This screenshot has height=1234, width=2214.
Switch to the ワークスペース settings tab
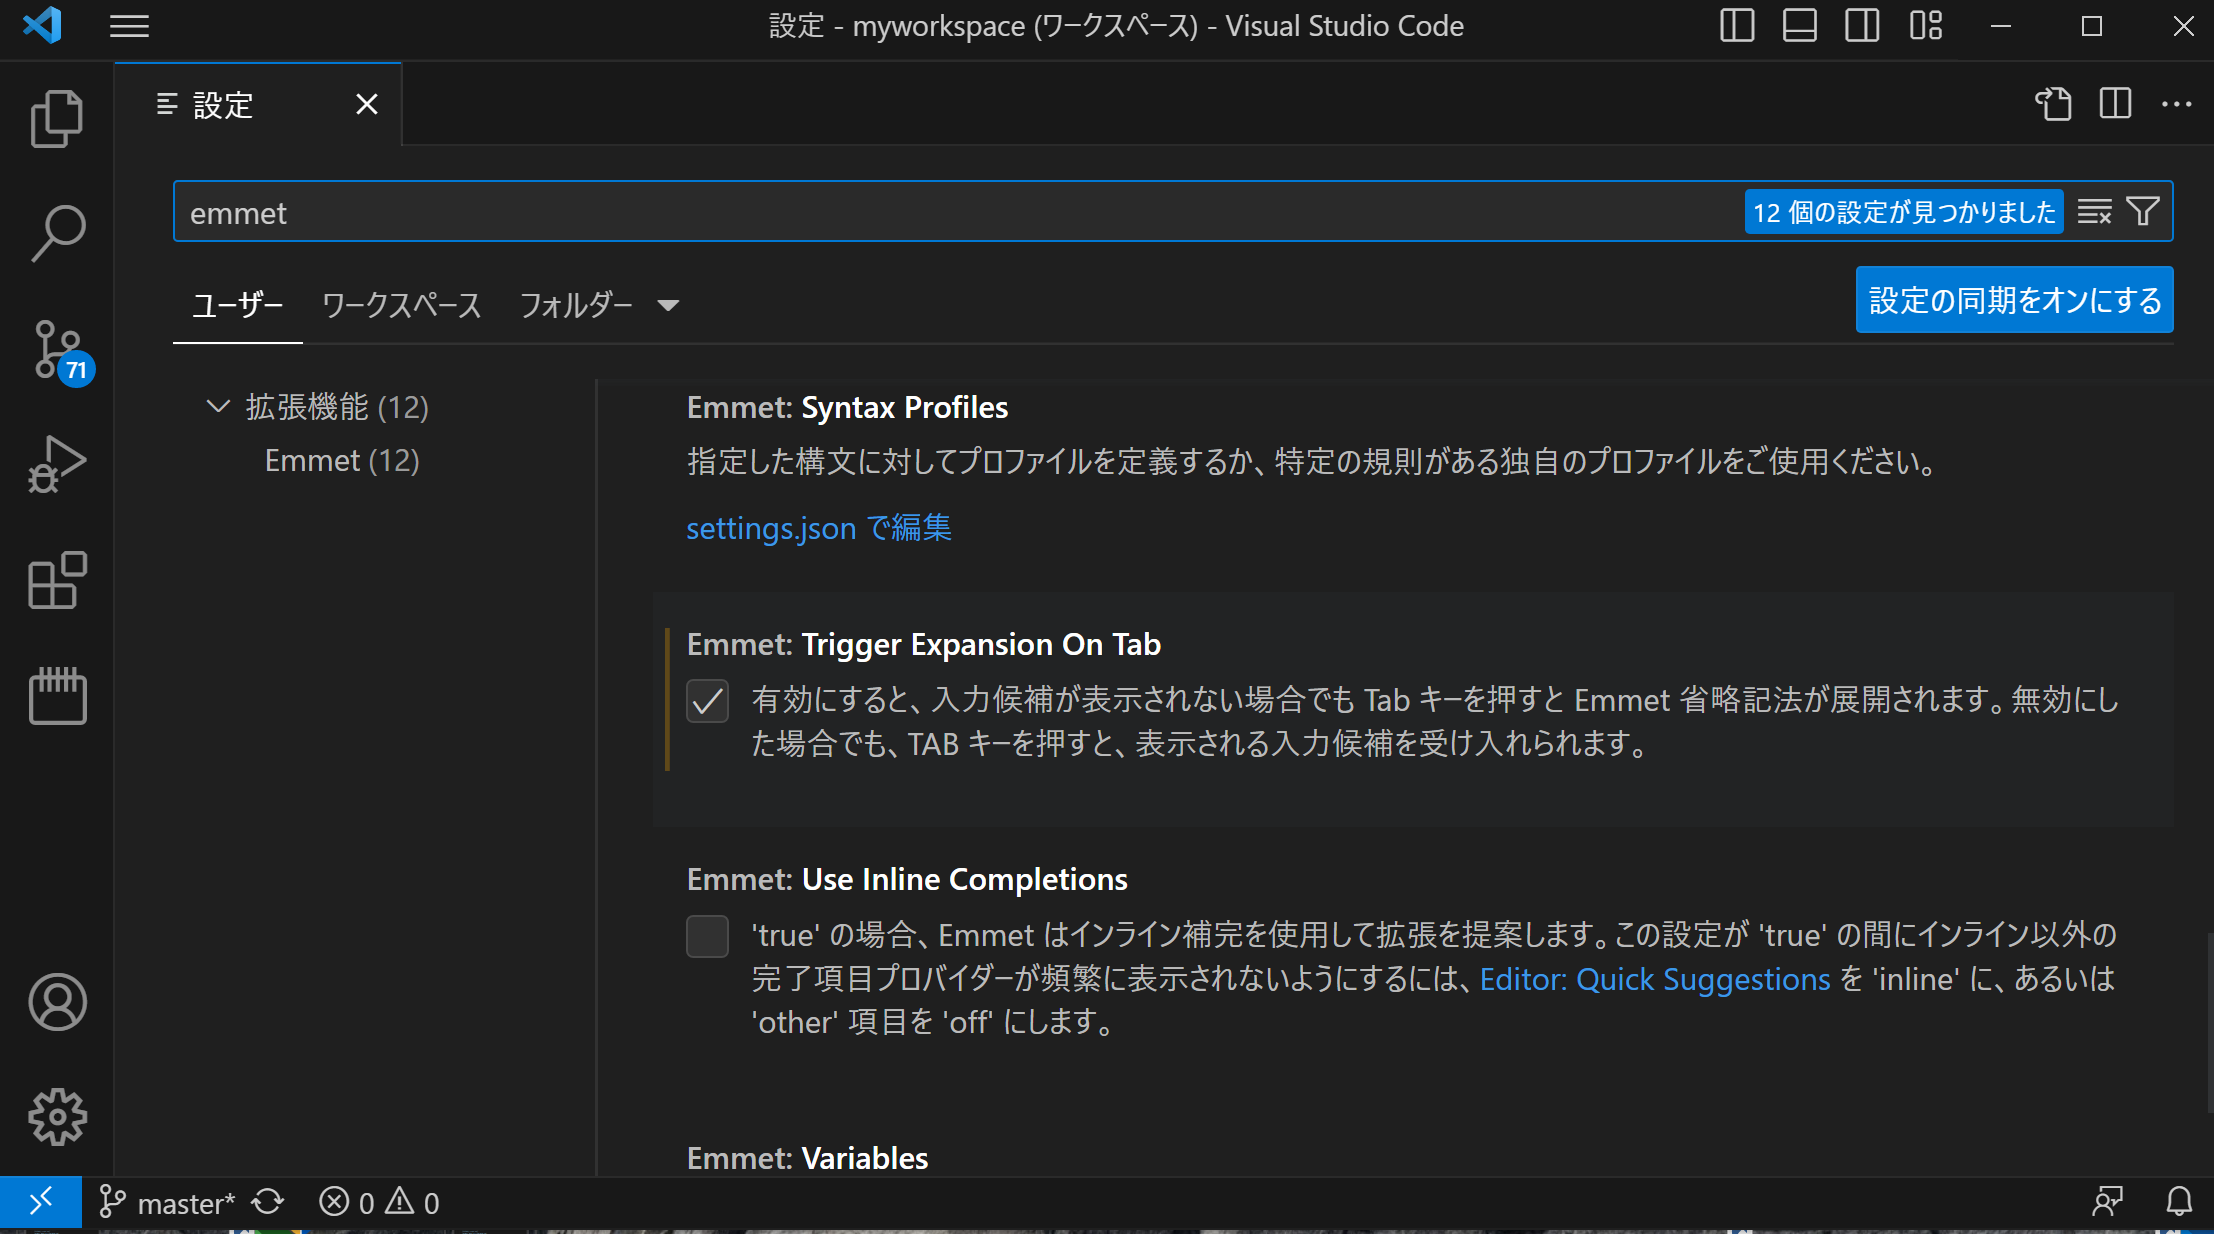click(402, 305)
